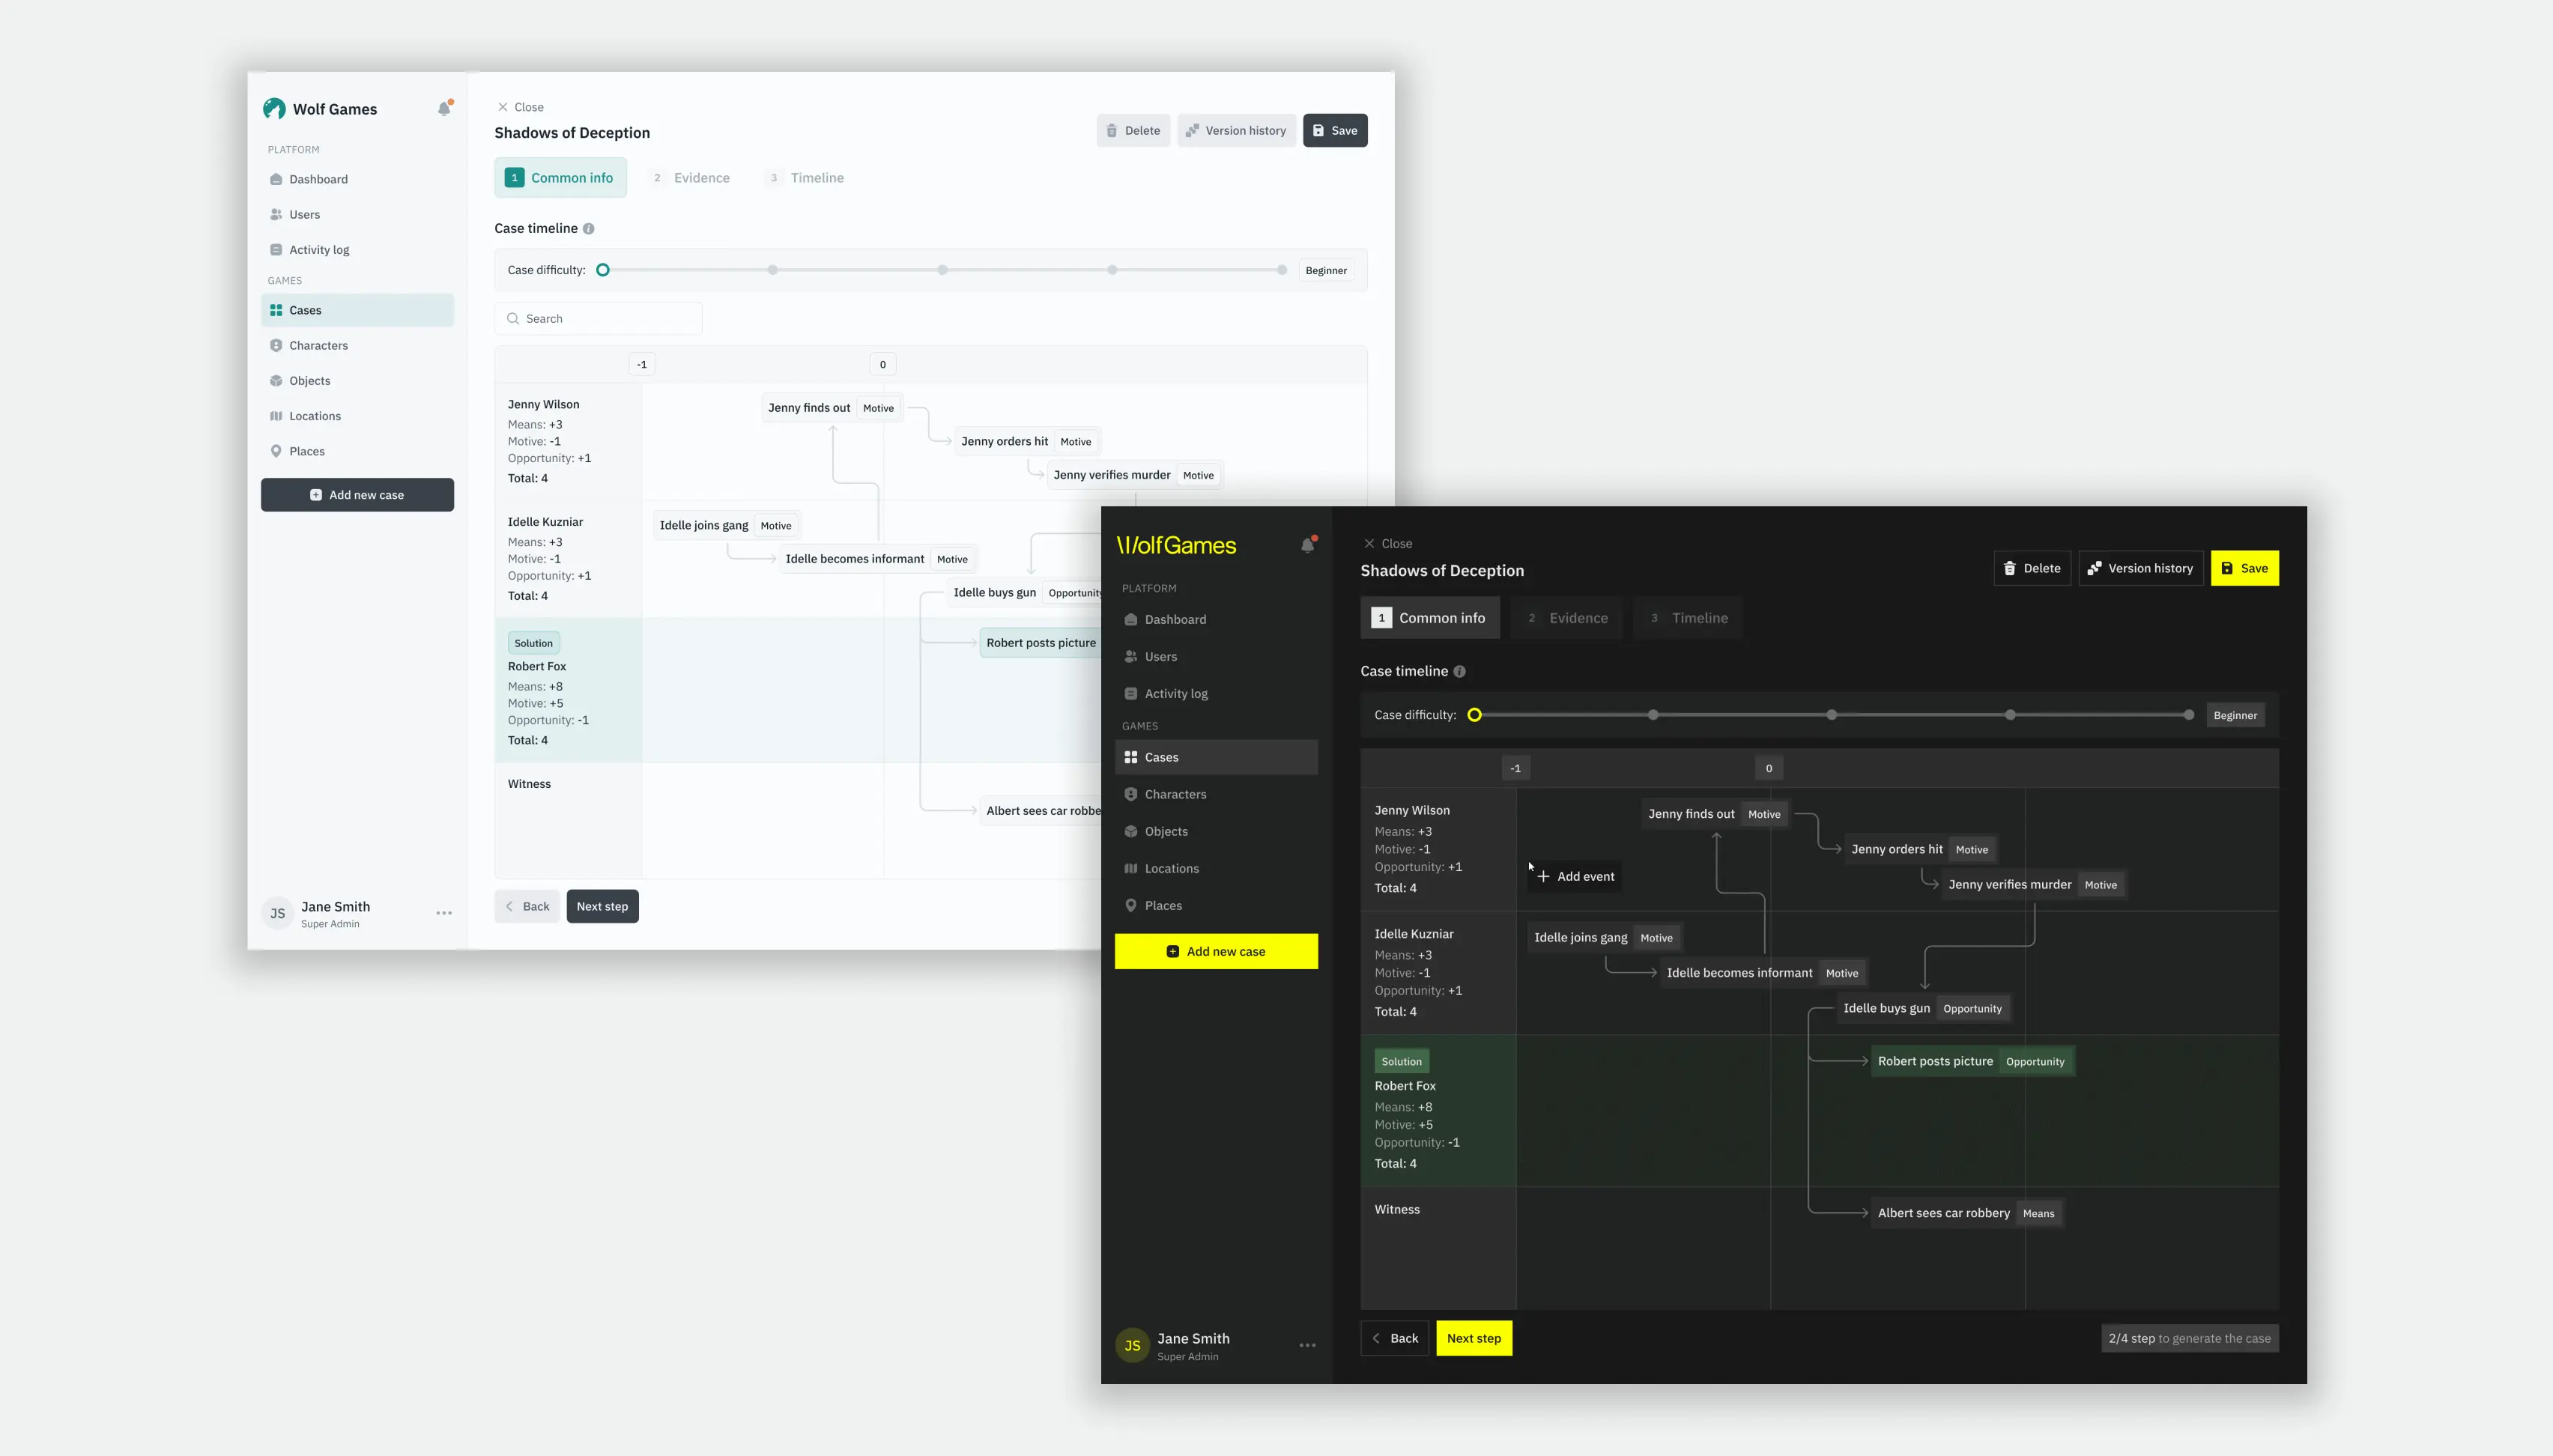Image resolution: width=2553 pixels, height=1456 pixels.
Task: Close the case editor in light window
Action: (x=520, y=107)
